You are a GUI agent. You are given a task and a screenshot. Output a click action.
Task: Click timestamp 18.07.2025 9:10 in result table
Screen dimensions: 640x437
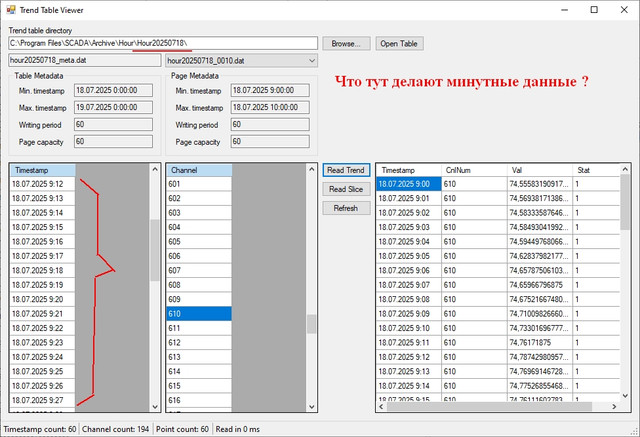[409, 328]
